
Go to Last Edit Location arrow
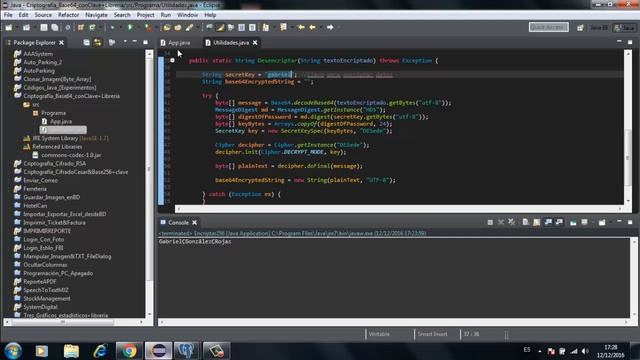pyautogui.click(x=301, y=27)
